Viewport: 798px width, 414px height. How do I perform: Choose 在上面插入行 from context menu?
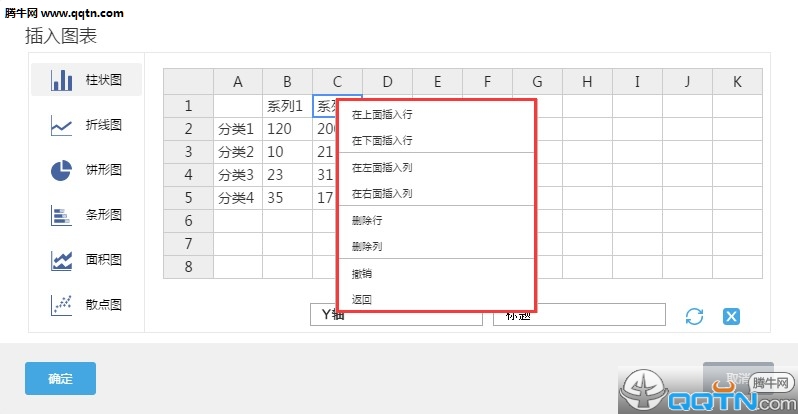pyautogui.click(x=382, y=115)
